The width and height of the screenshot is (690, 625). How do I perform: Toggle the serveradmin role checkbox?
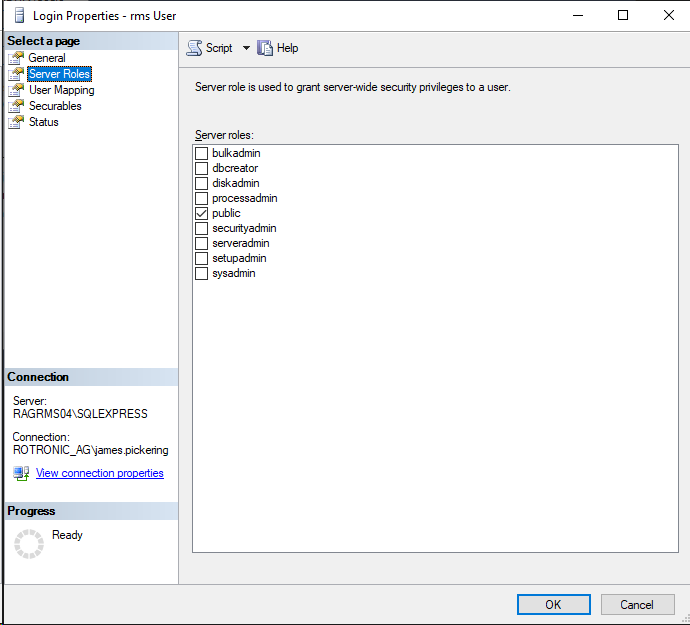[x=202, y=243]
